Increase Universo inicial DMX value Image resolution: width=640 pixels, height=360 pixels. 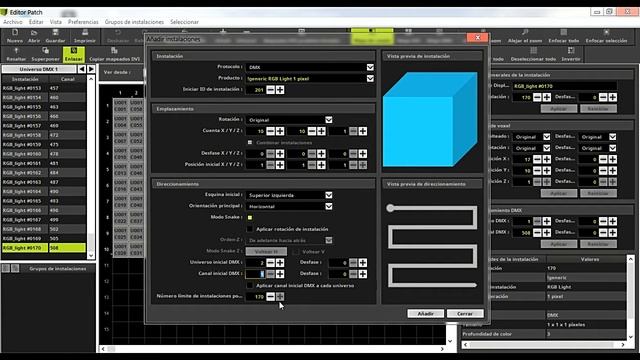pyautogui.click(x=280, y=262)
